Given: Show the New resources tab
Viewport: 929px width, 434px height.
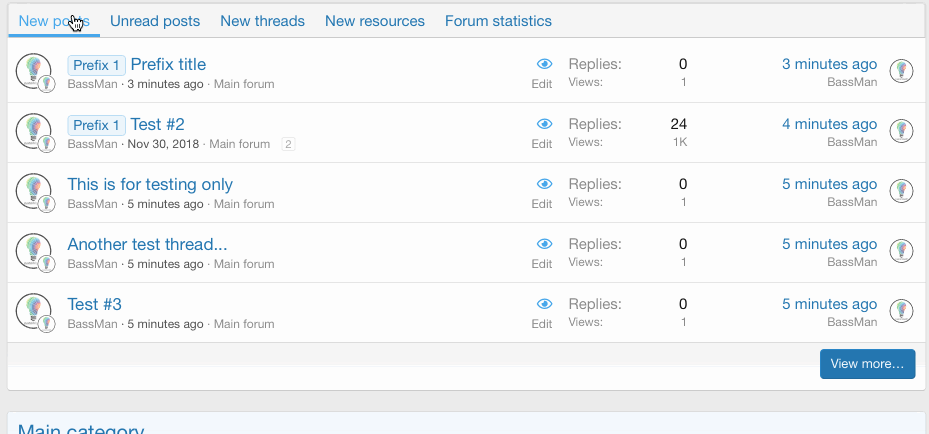Looking at the screenshot, I should tap(375, 21).
